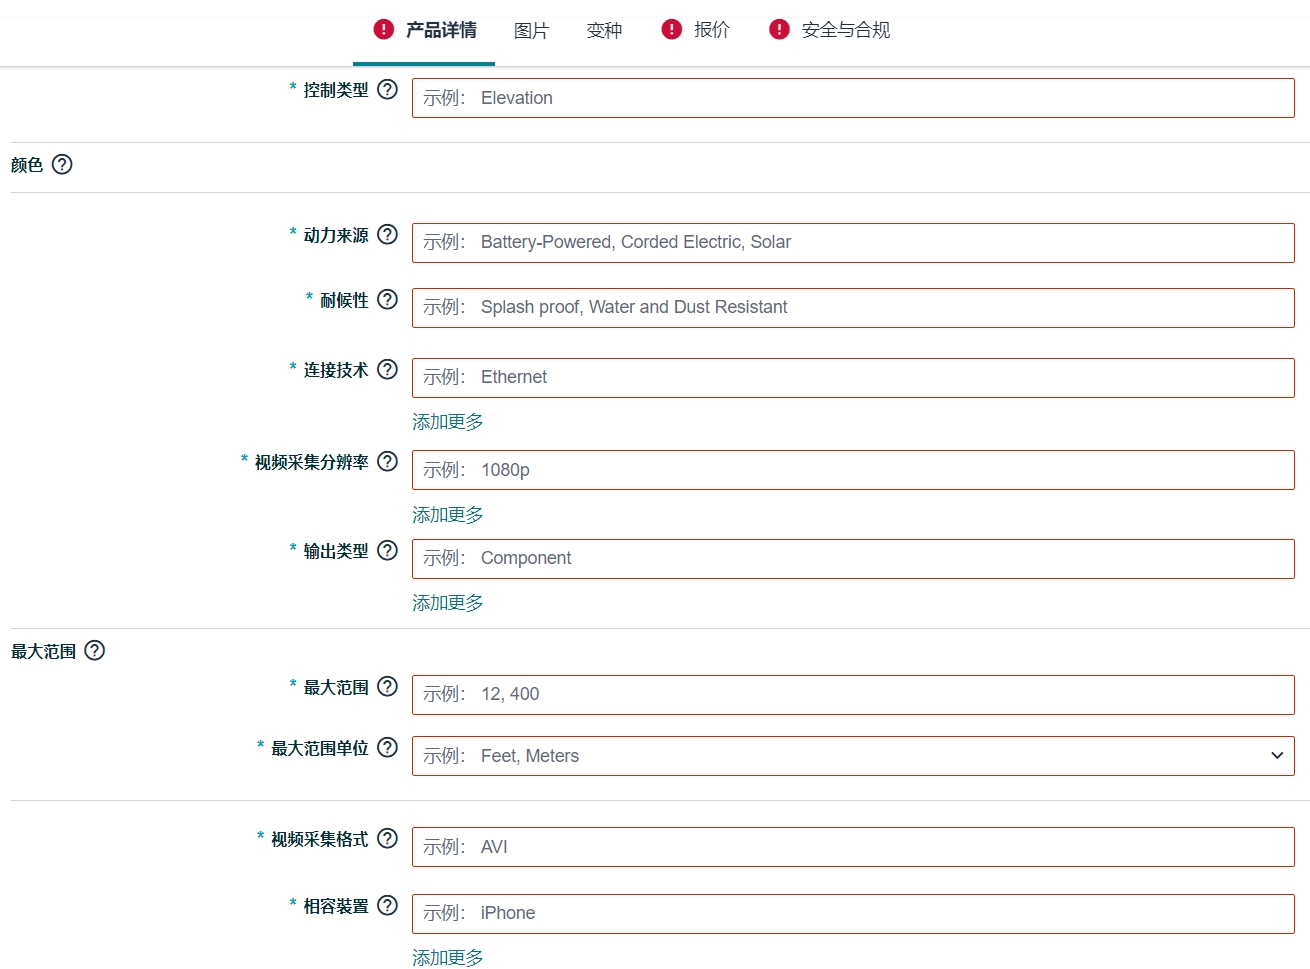
Task: Expand the 最大范围单位 dropdown
Action: [1276, 756]
